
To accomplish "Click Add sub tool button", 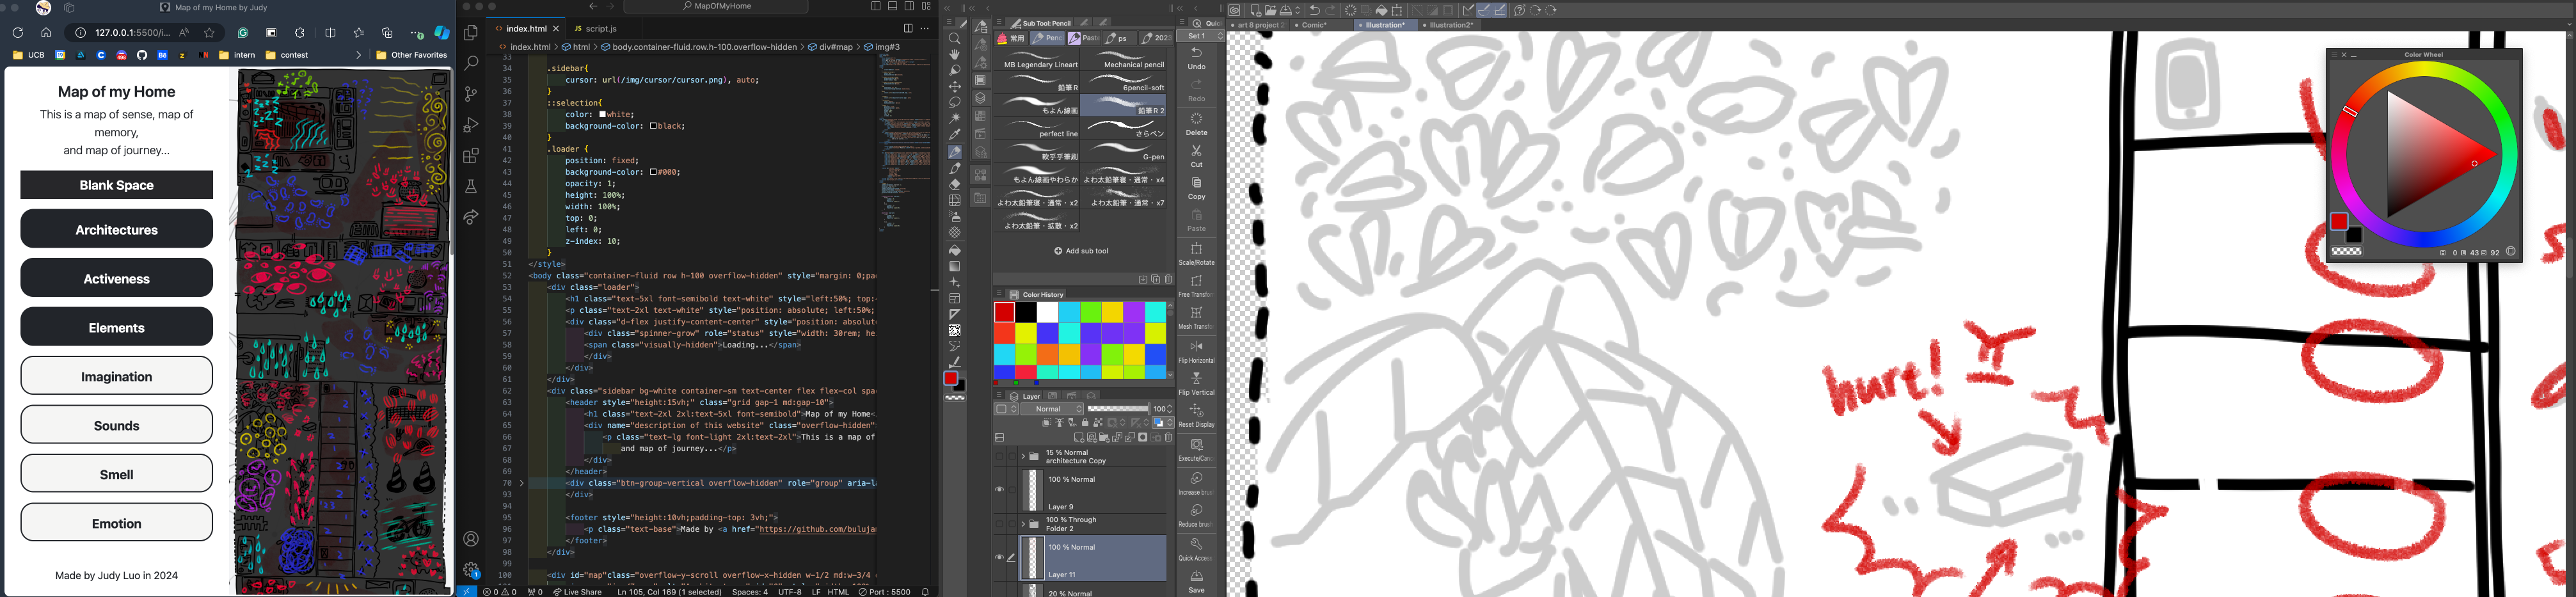I will coord(1081,251).
